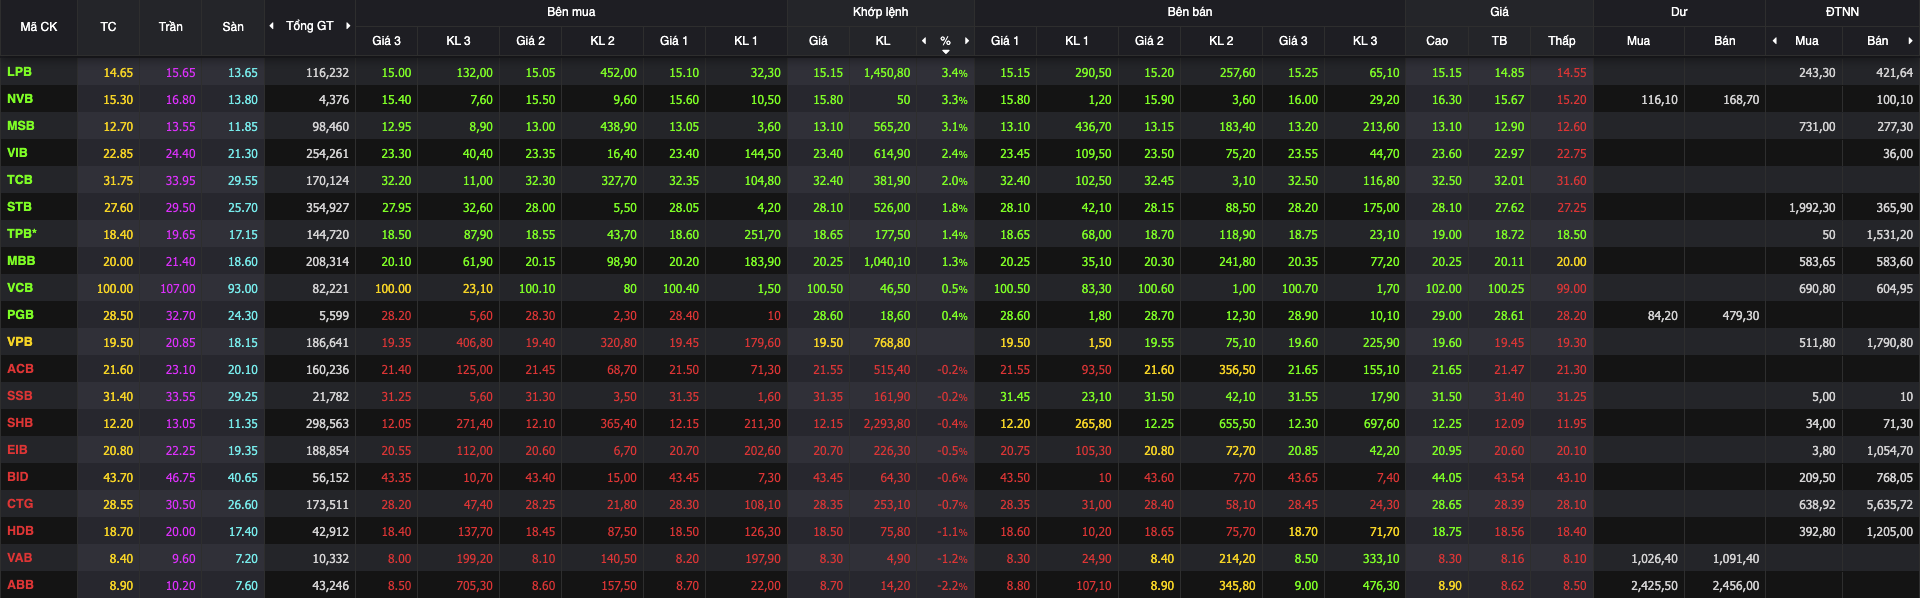Open CTG stock symbol
The image size is (1920, 598).
[x=20, y=504]
